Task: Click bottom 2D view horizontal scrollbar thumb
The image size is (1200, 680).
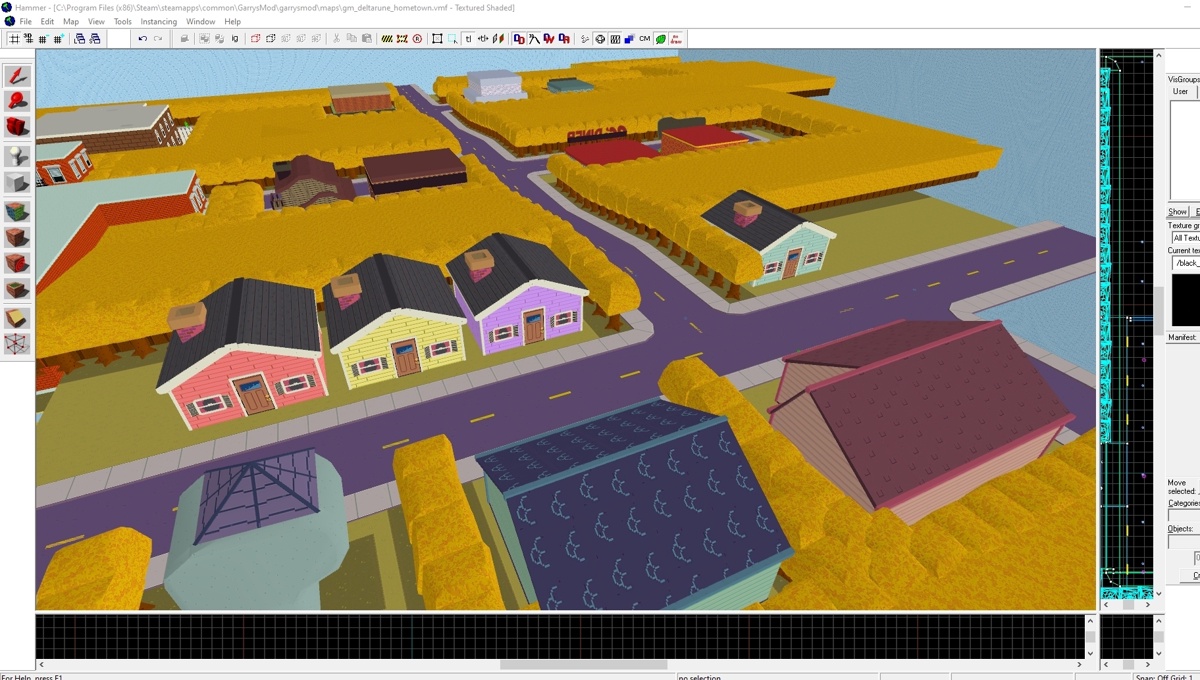Action: click(x=583, y=664)
